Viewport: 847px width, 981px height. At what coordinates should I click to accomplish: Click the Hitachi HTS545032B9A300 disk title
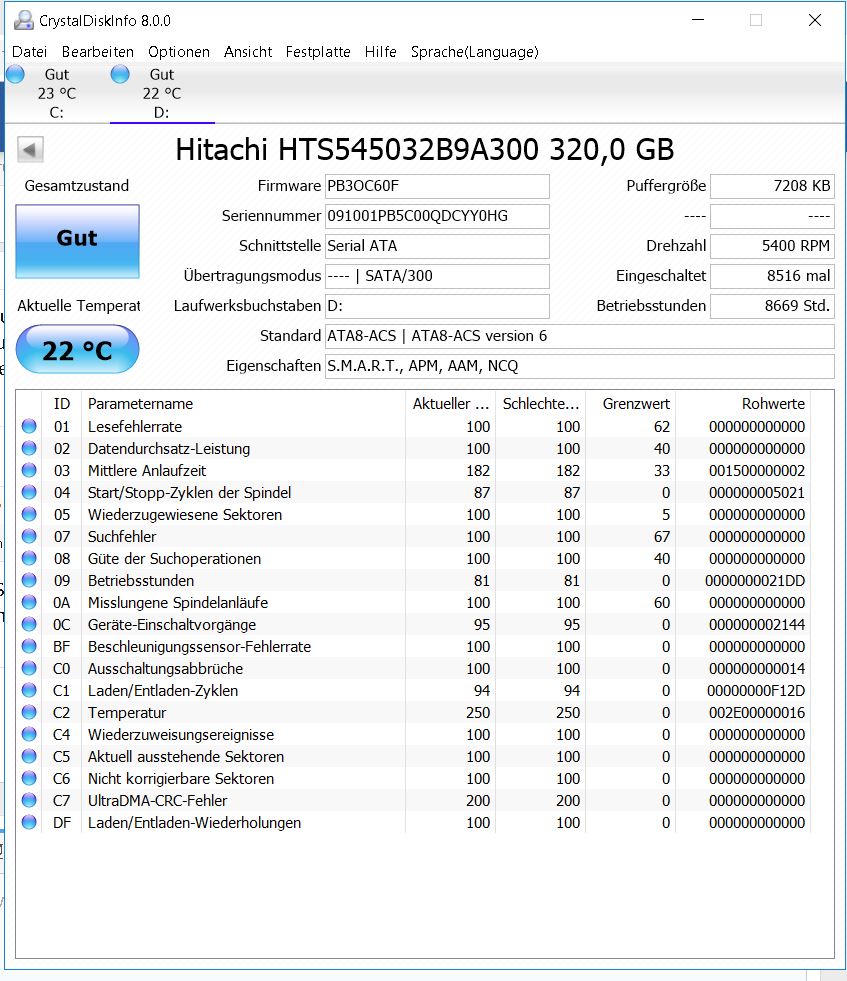[x=425, y=150]
